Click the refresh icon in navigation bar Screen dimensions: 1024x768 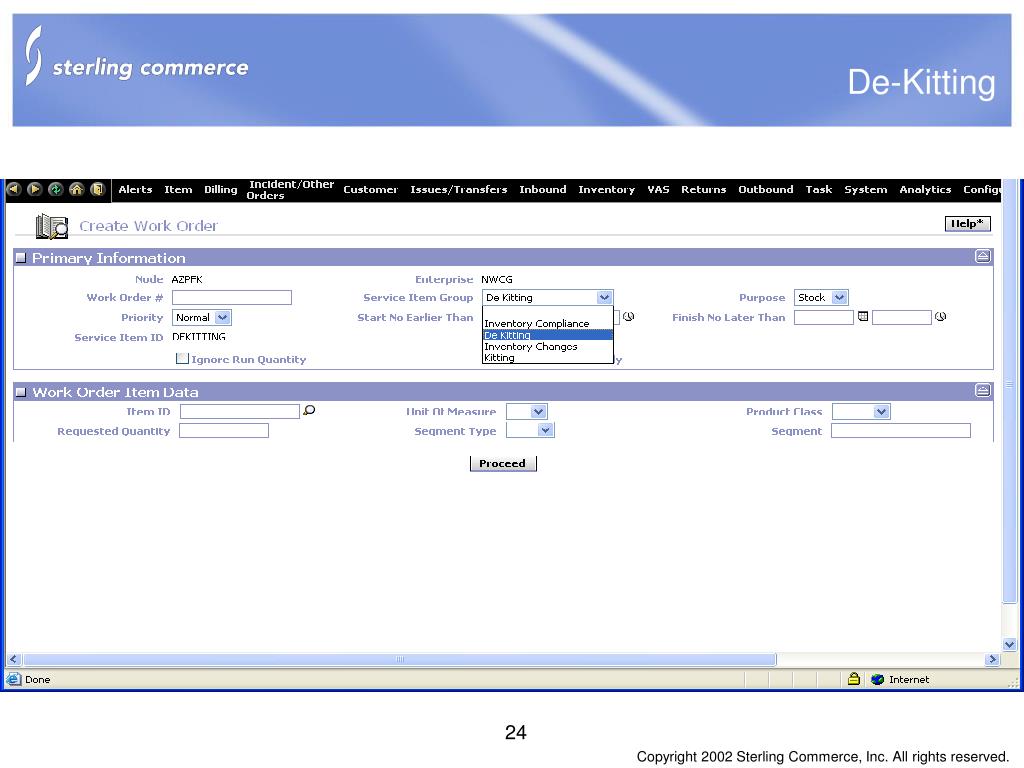coord(56,189)
